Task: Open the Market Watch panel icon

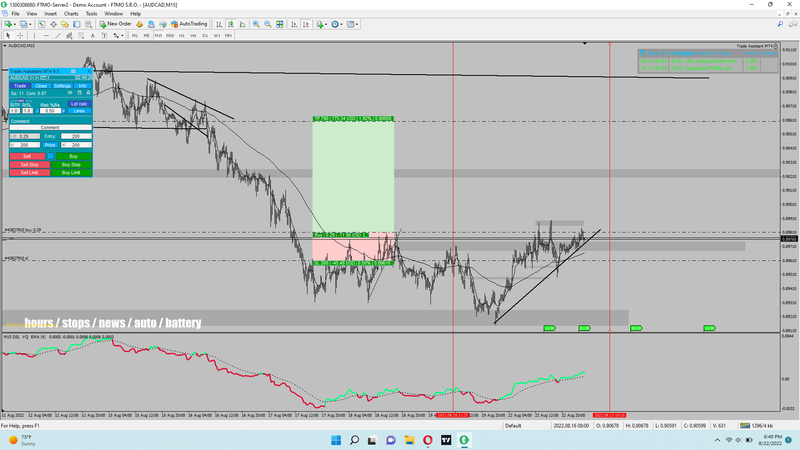Action: 42,24
